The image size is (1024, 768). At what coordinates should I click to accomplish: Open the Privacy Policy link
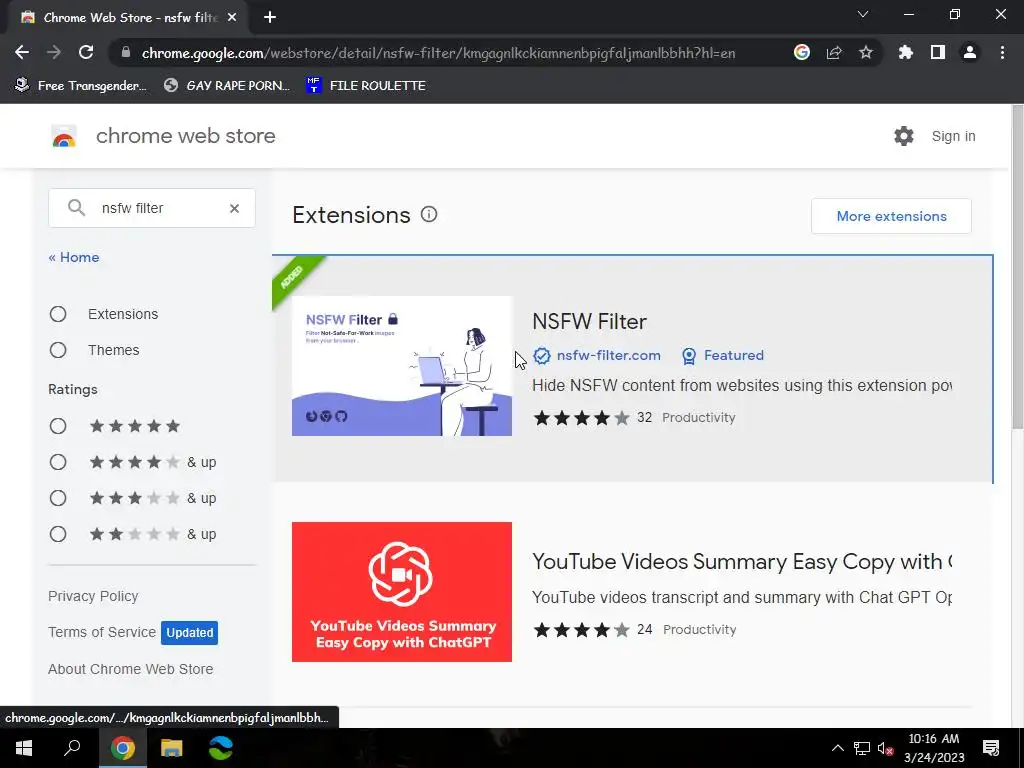[93, 596]
